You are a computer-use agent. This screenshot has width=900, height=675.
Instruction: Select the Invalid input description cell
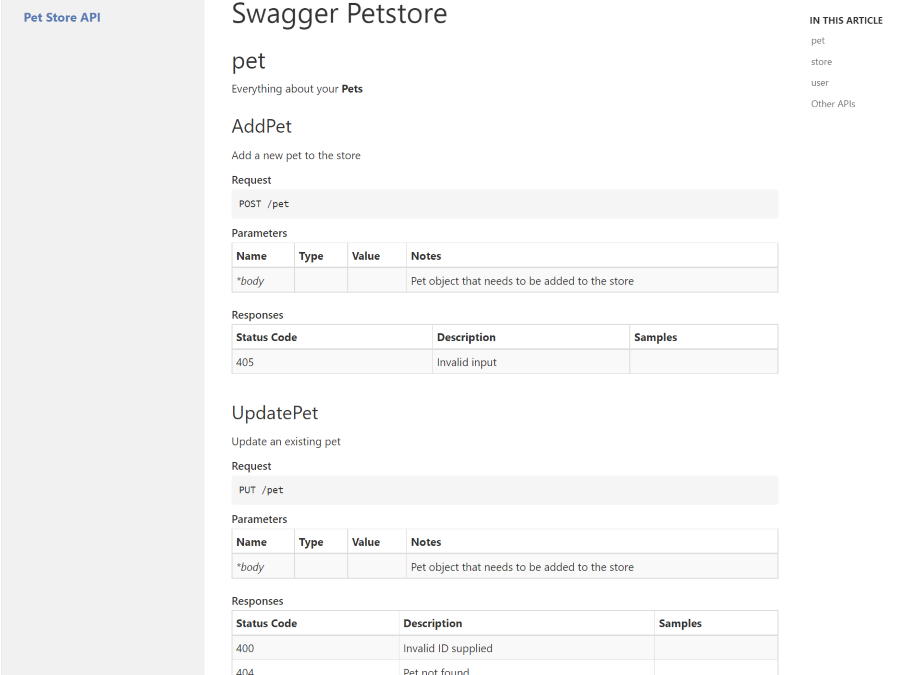[466, 362]
